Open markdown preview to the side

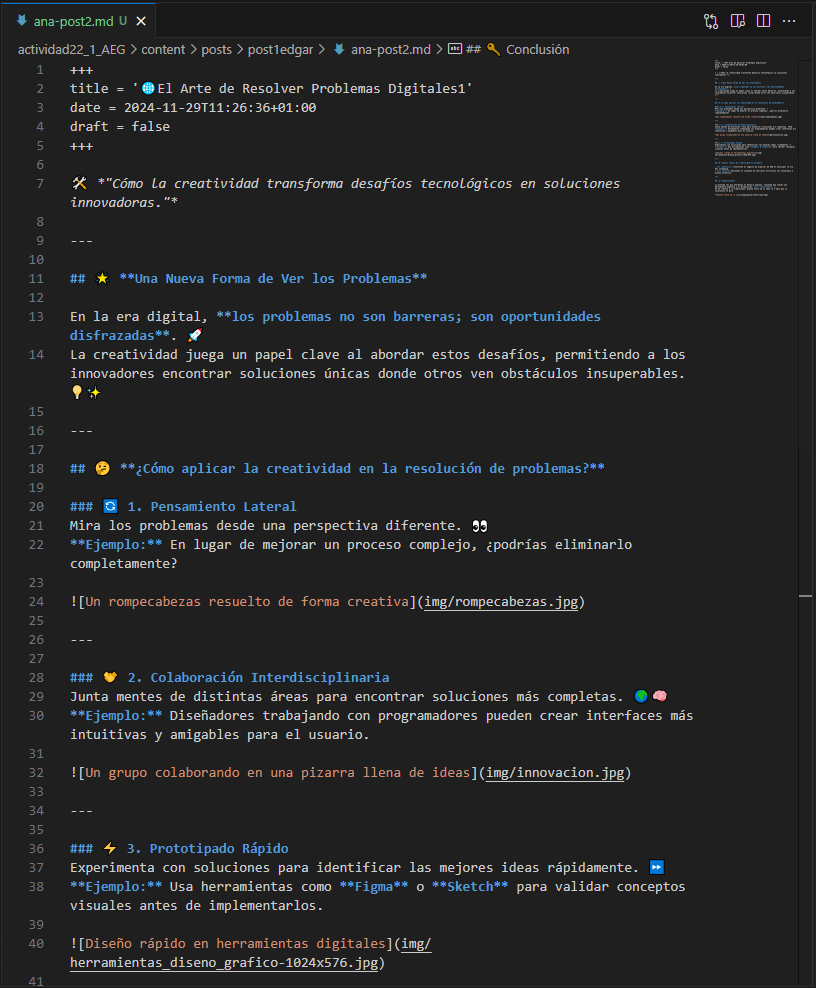pos(738,21)
